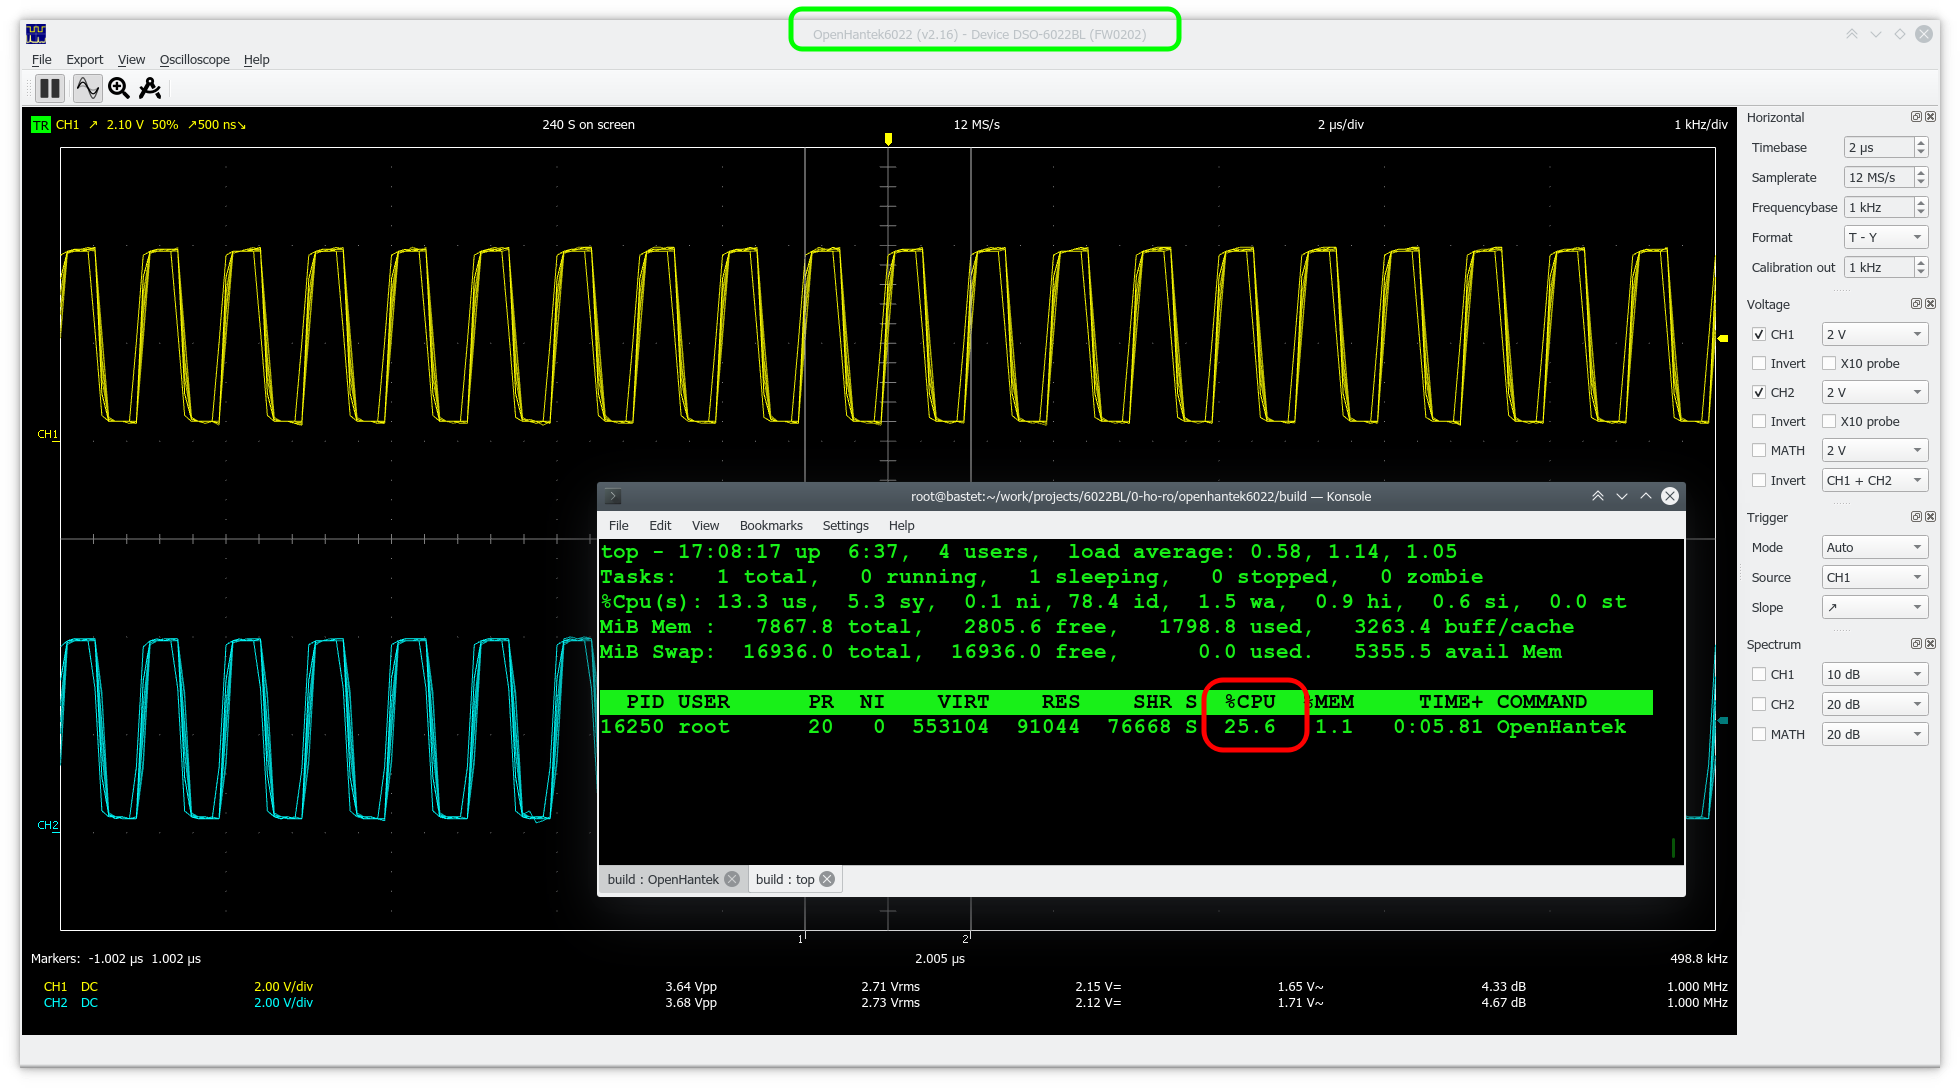Screen dimensions: 1960x1088
Task: Click the keep-above arrow in Konsole title bar
Action: [x=1598, y=496]
